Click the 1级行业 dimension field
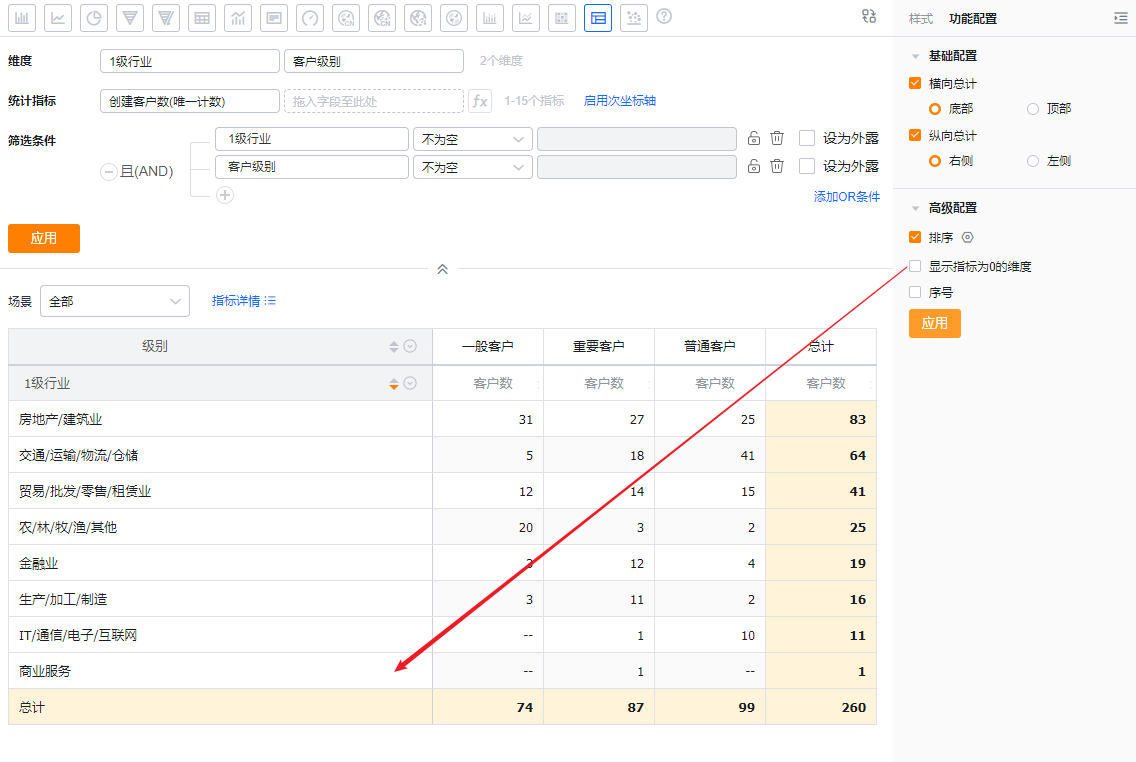Screen dimensions: 1136x762 [190, 62]
